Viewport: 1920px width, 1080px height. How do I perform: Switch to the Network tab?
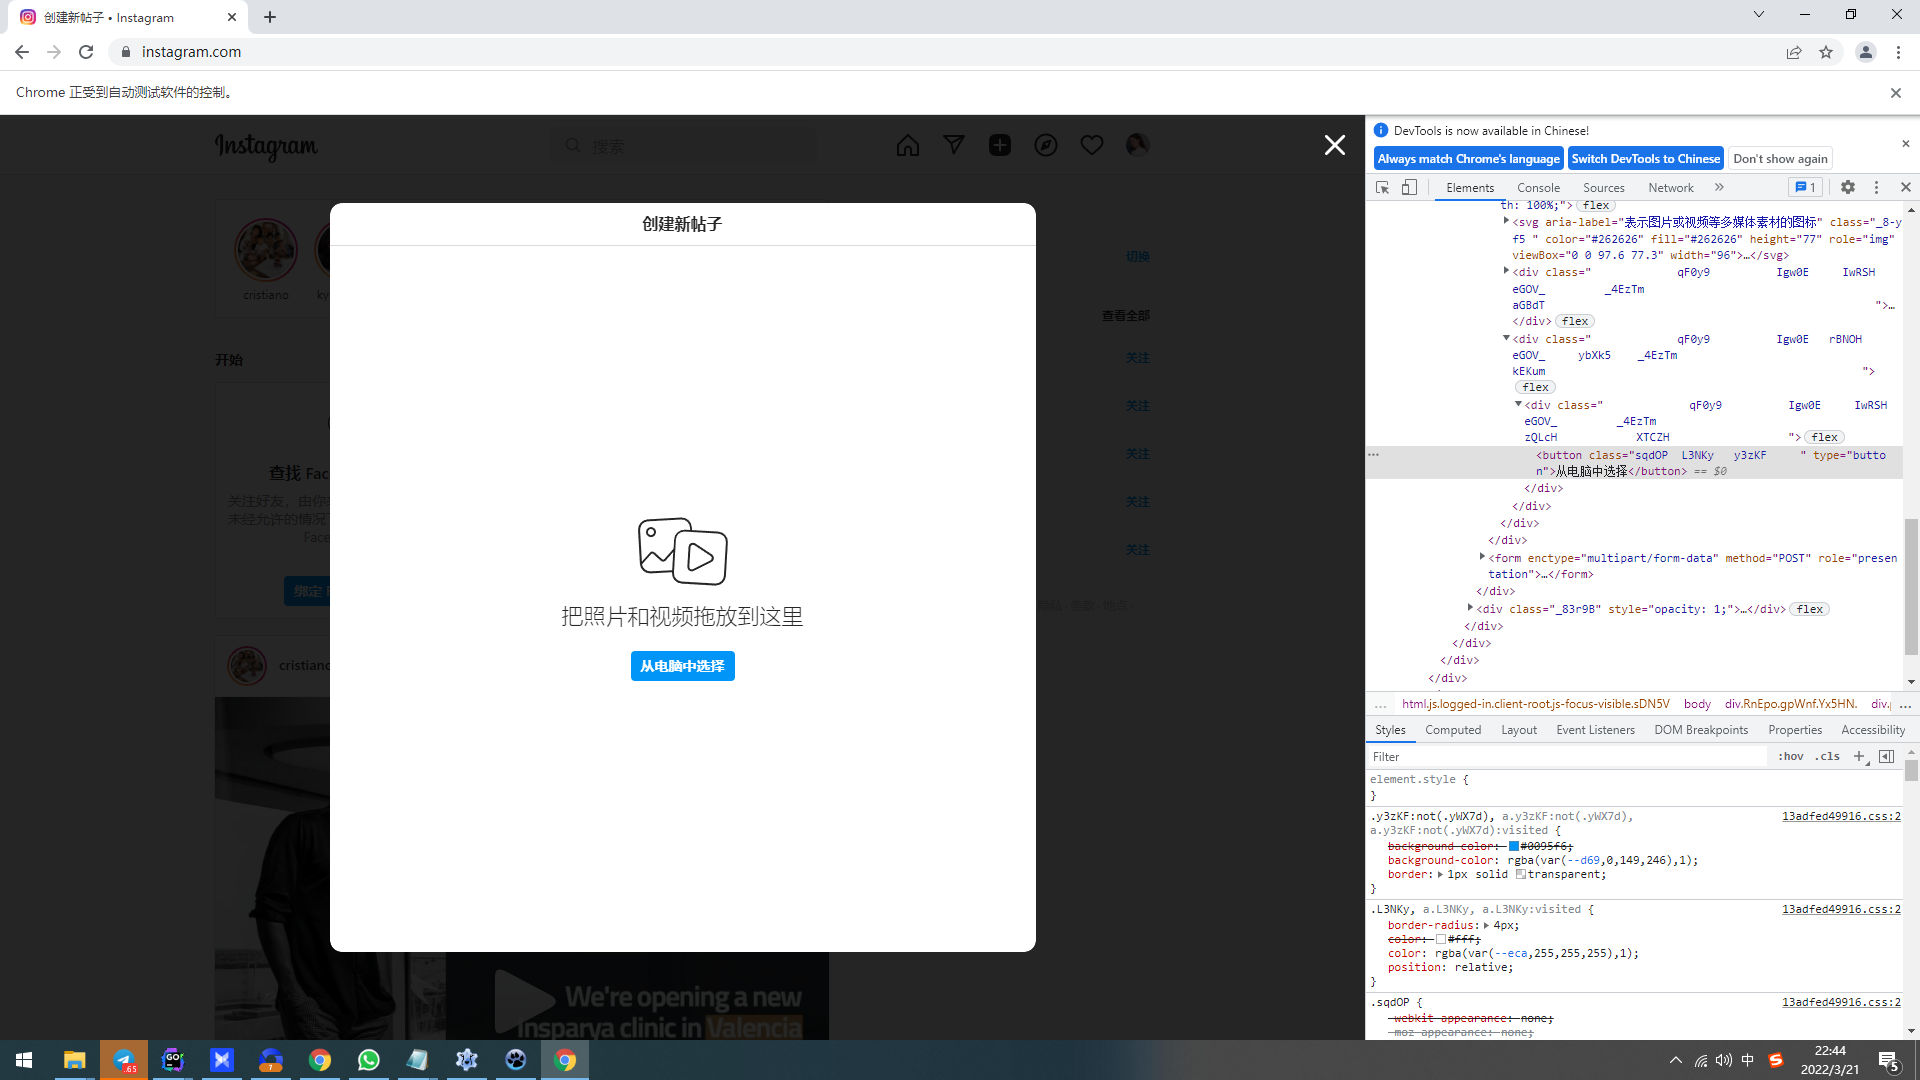point(1670,188)
